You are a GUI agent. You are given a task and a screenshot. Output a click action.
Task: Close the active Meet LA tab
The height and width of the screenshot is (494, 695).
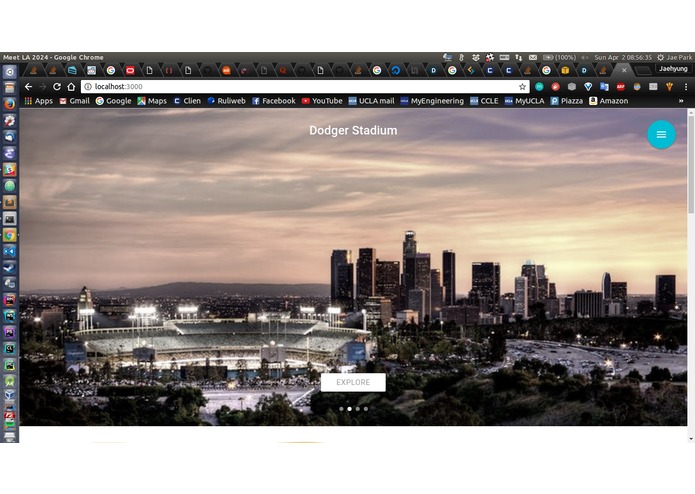[624, 70]
